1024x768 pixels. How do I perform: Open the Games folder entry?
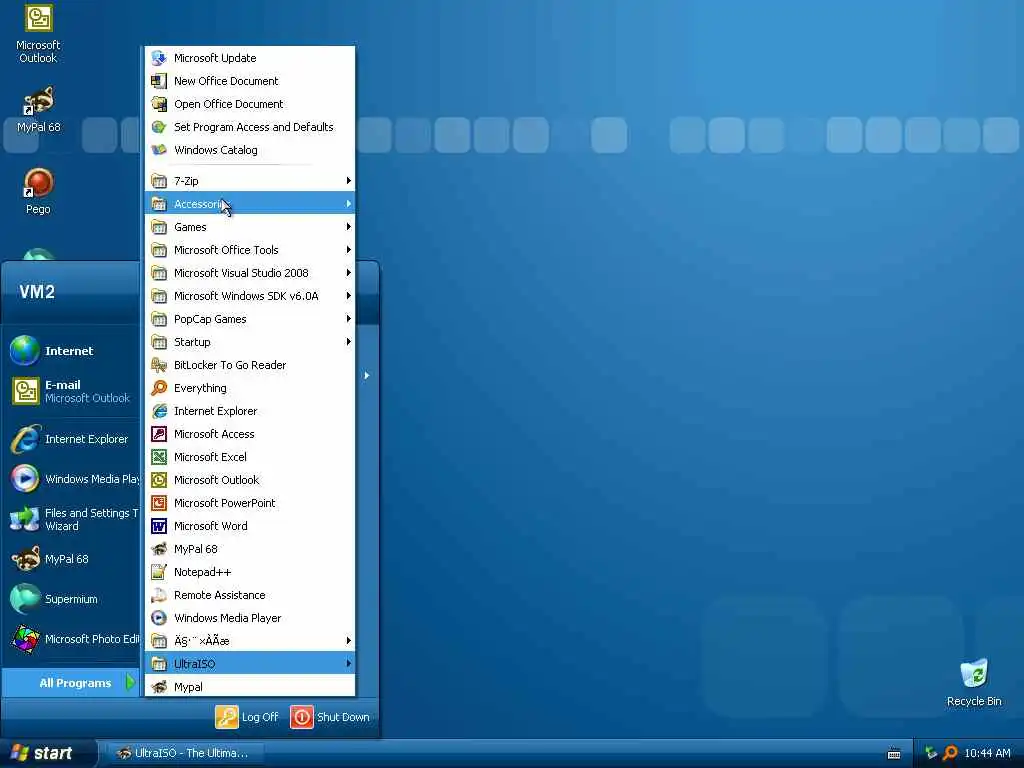[250, 227]
